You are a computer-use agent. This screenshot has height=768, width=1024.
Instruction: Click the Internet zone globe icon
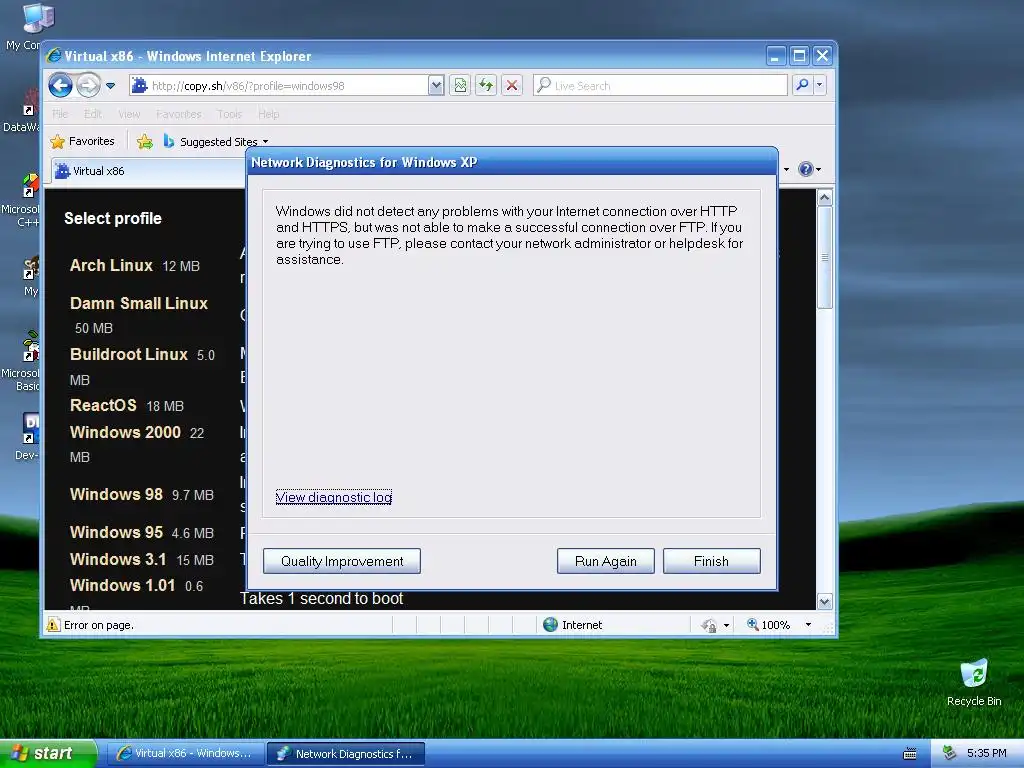pyautogui.click(x=551, y=625)
